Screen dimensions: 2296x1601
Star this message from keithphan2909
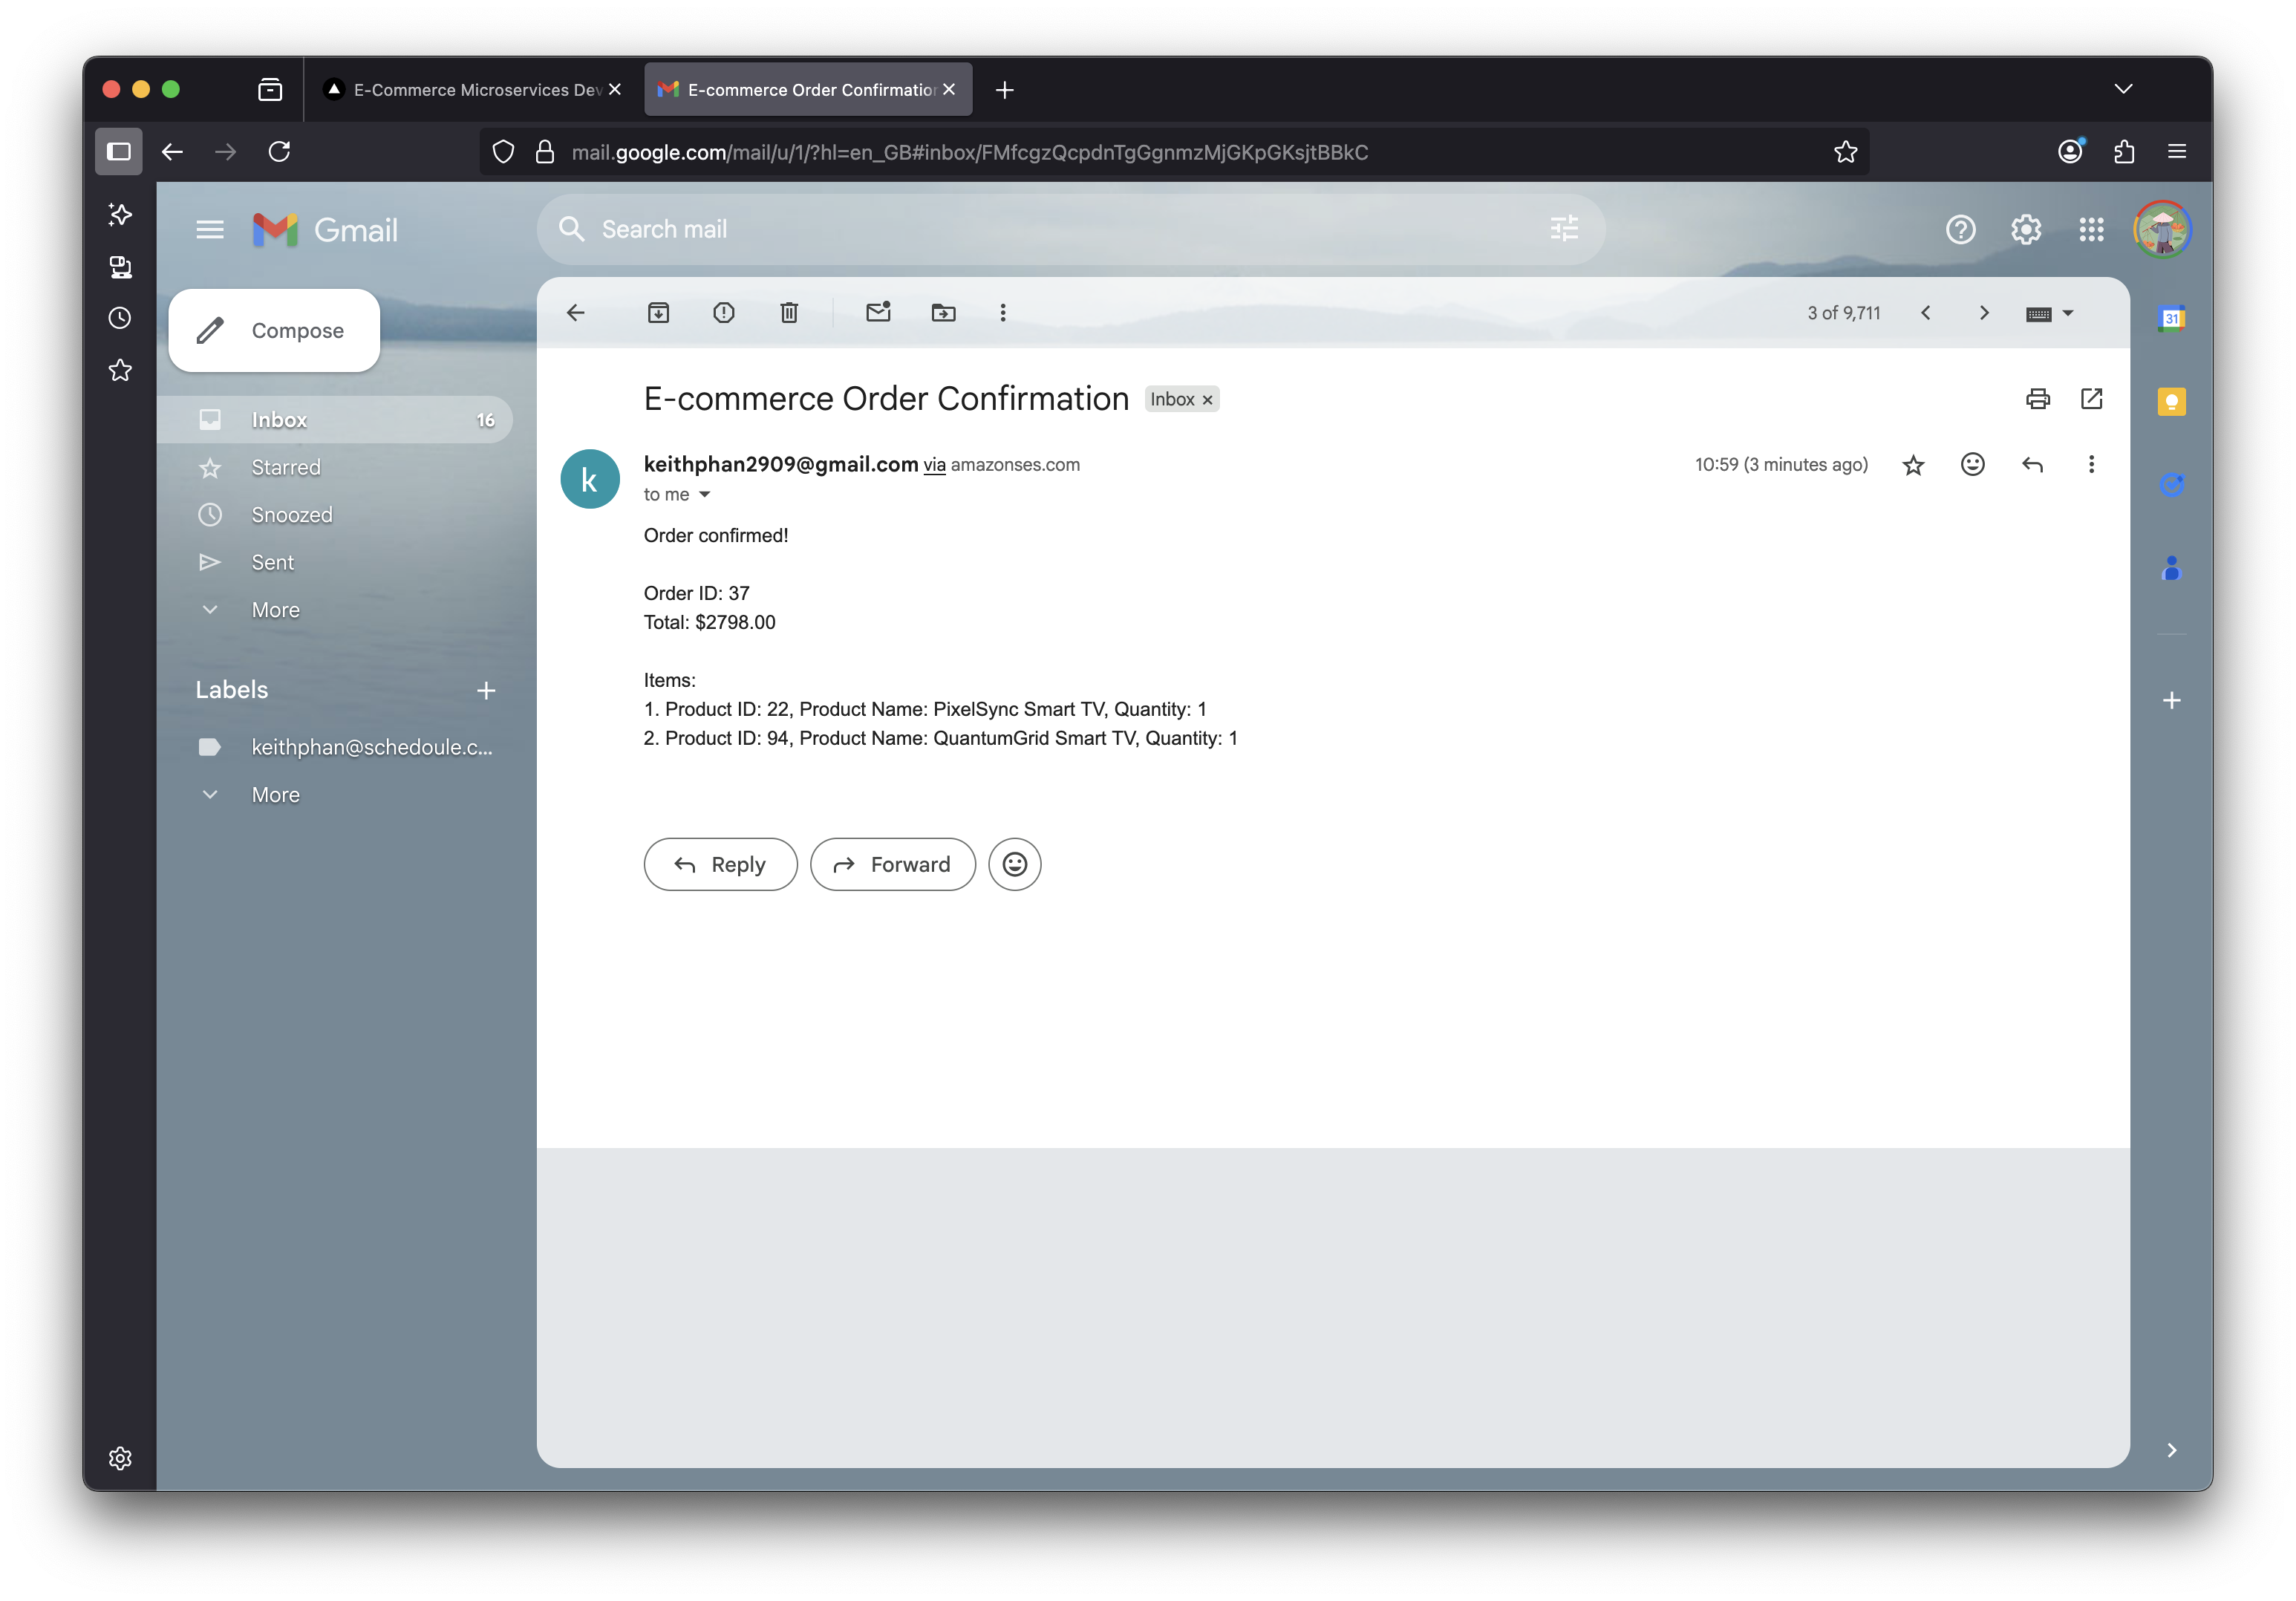click(1913, 465)
